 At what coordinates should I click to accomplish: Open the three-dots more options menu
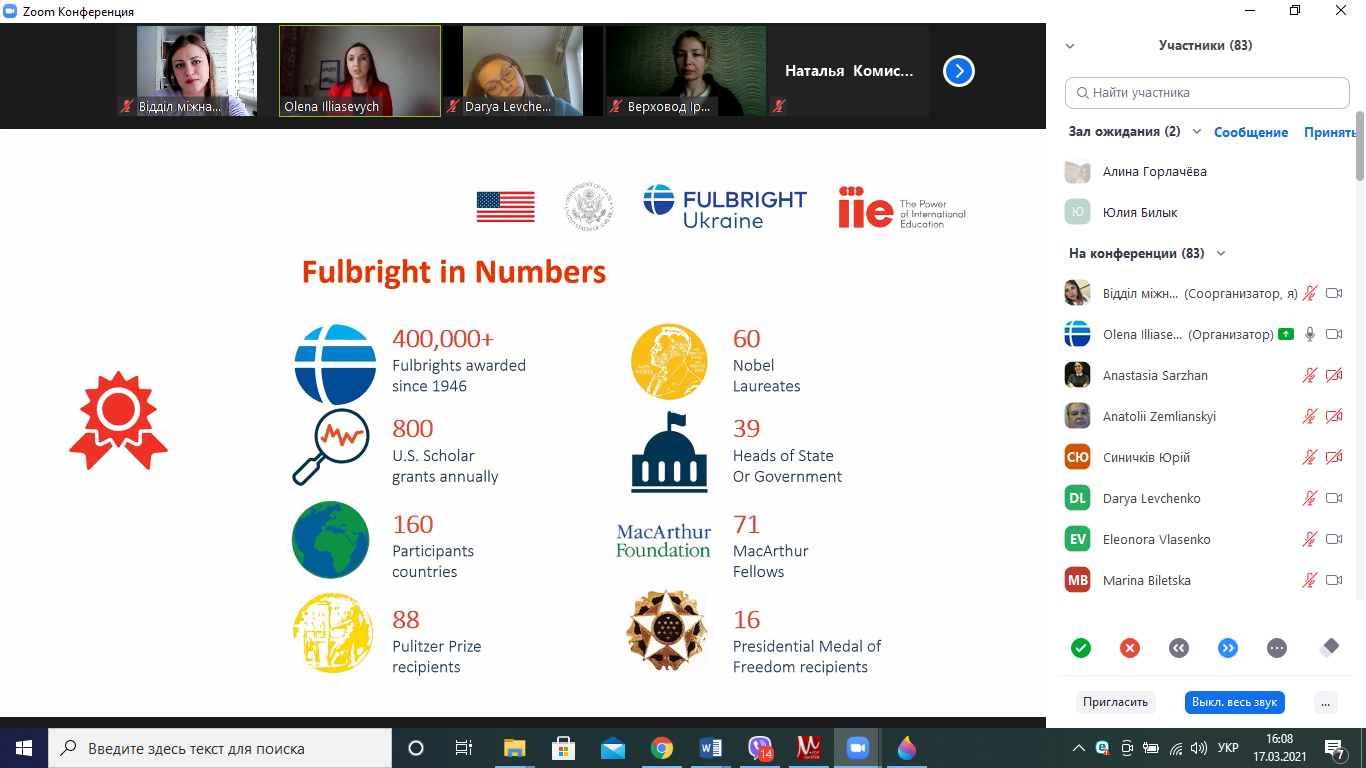(1325, 702)
